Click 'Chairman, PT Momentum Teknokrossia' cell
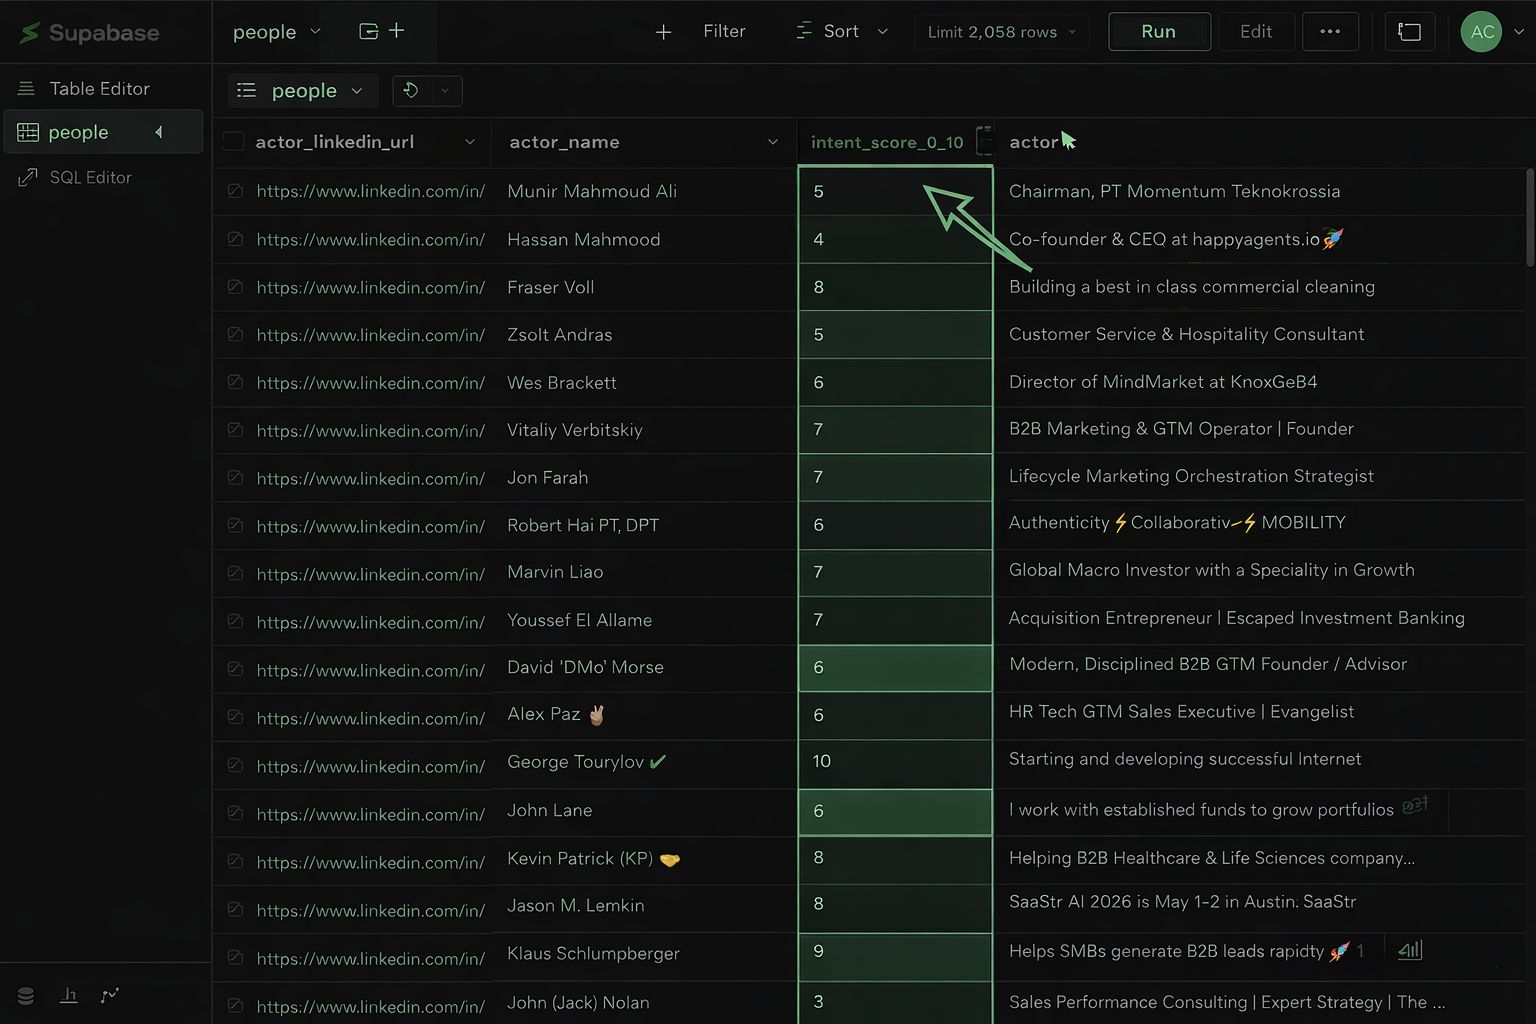1536x1024 pixels. (x=1174, y=191)
